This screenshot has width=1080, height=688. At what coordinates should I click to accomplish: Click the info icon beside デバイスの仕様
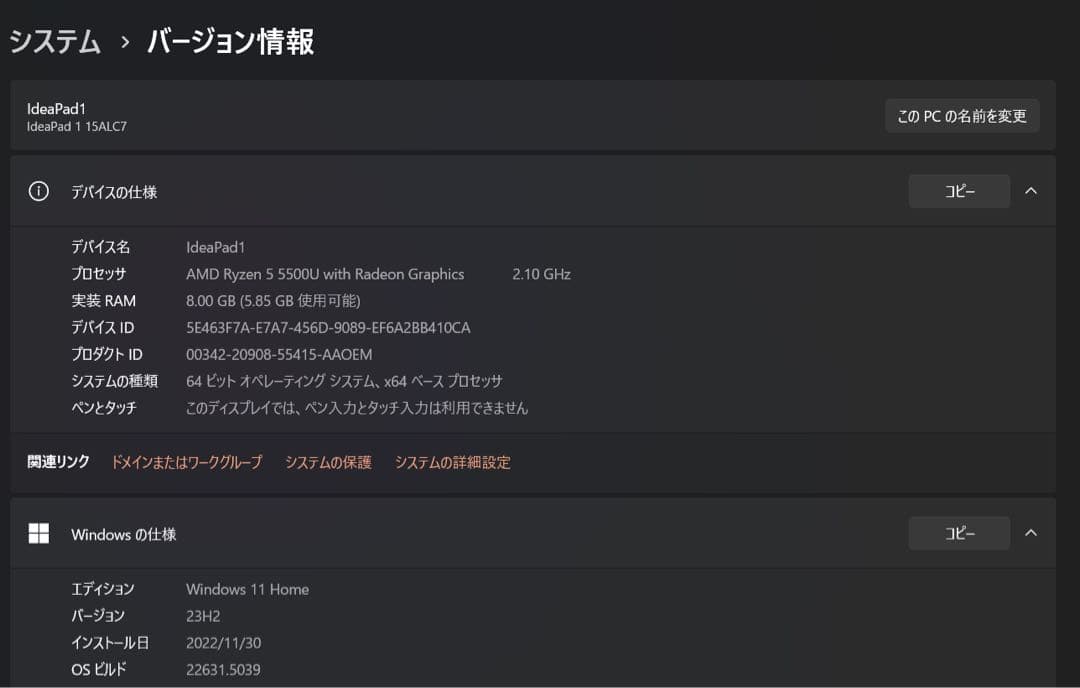(x=38, y=191)
